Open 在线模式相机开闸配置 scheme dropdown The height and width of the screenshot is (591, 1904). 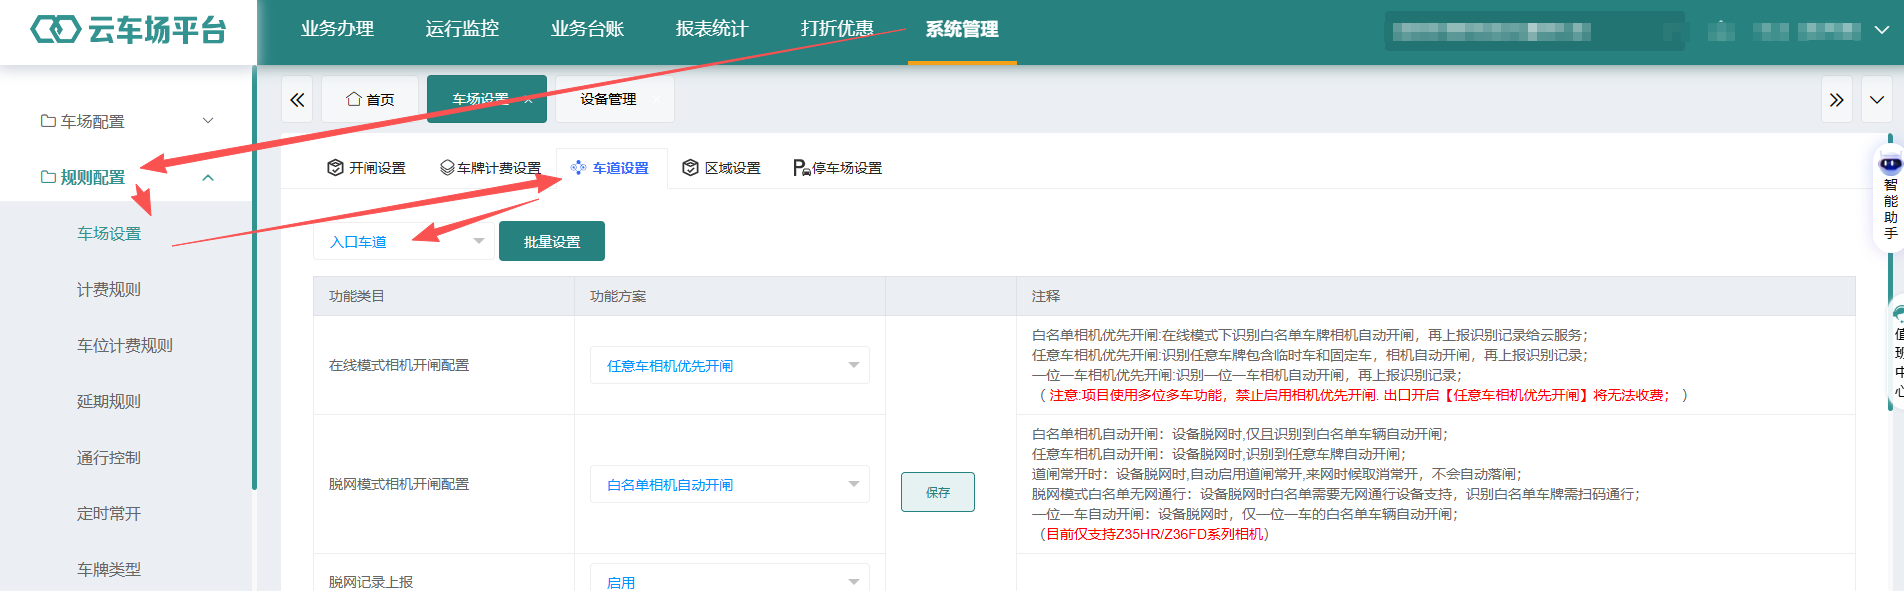(730, 365)
